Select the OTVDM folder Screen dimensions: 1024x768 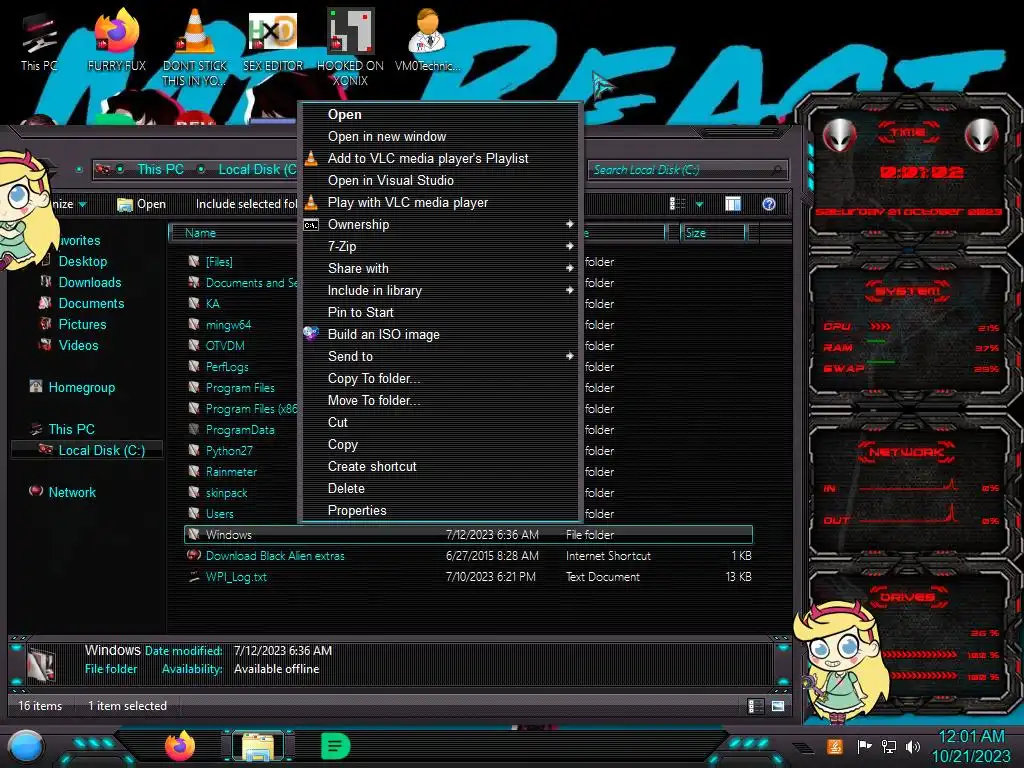point(225,345)
